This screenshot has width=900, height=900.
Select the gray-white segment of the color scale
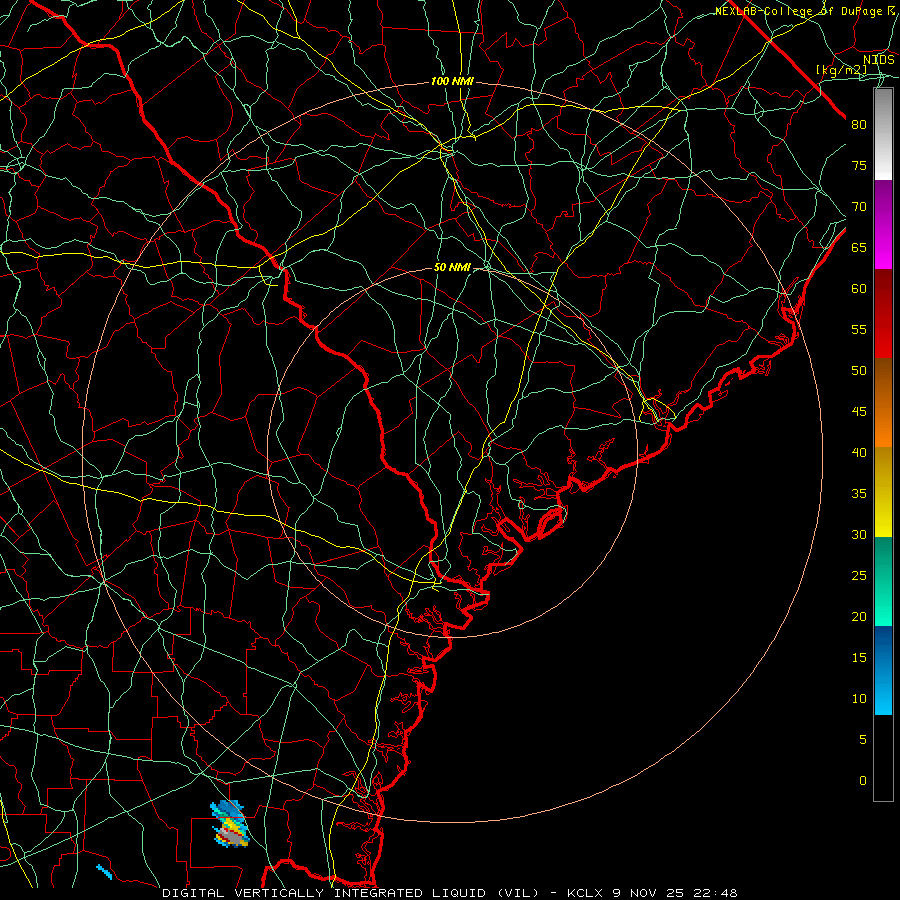tap(883, 134)
